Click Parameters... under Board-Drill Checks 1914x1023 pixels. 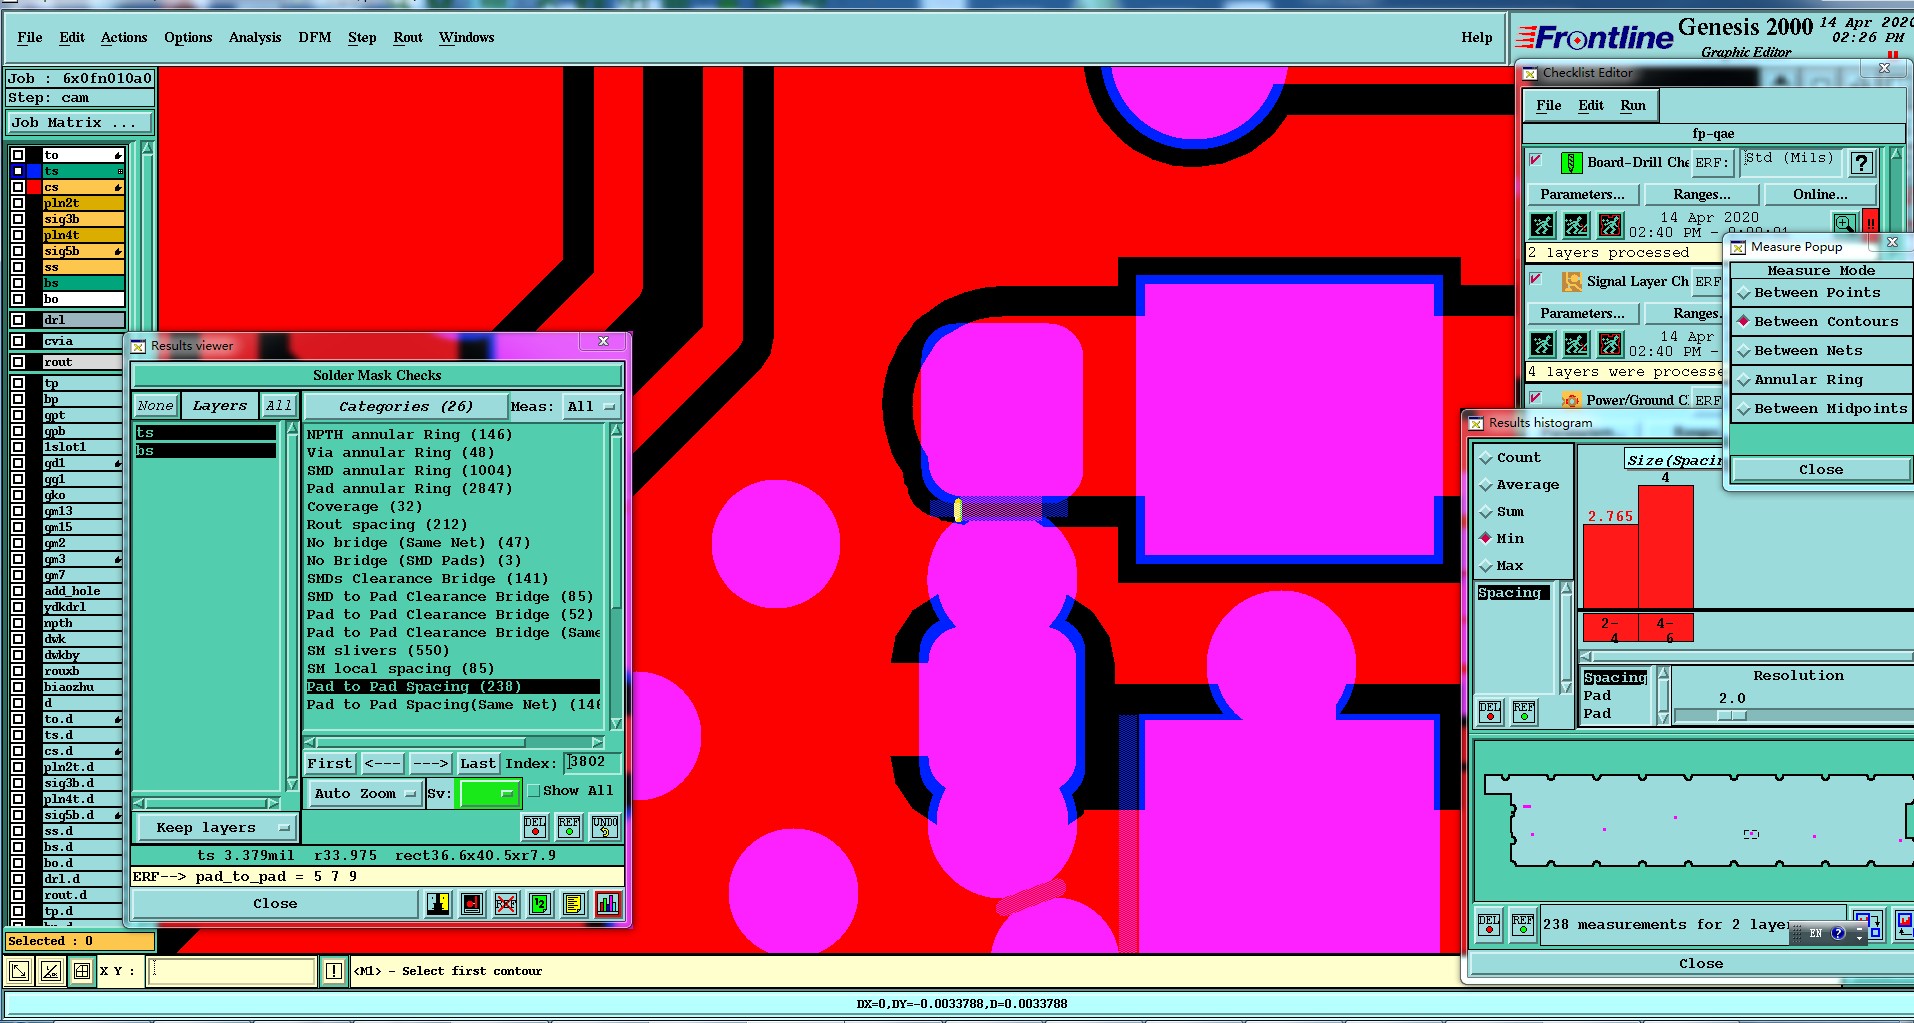[x=1582, y=195]
